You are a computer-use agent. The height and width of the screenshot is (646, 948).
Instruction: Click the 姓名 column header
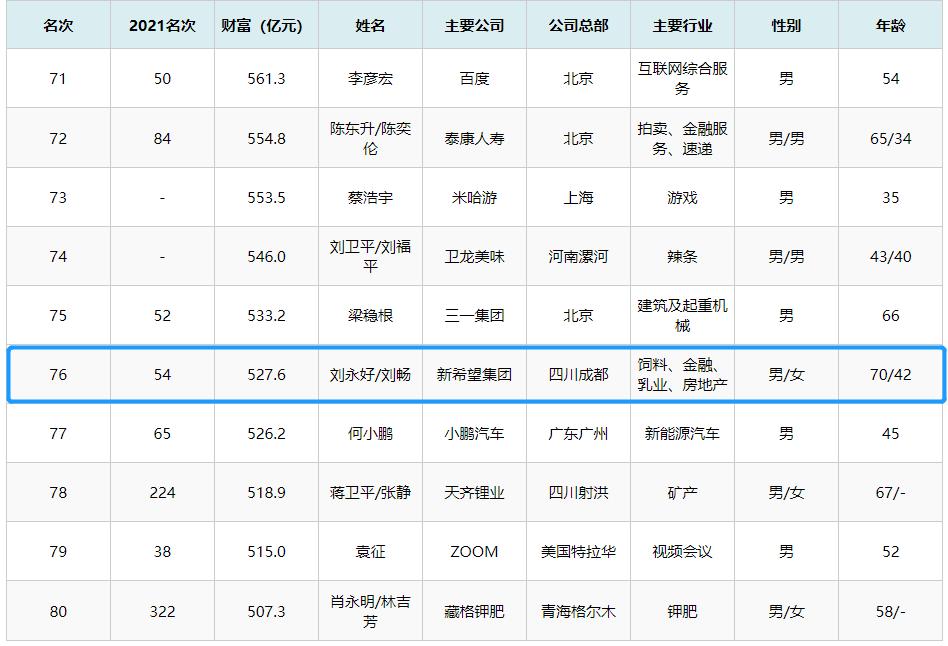[370, 25]
